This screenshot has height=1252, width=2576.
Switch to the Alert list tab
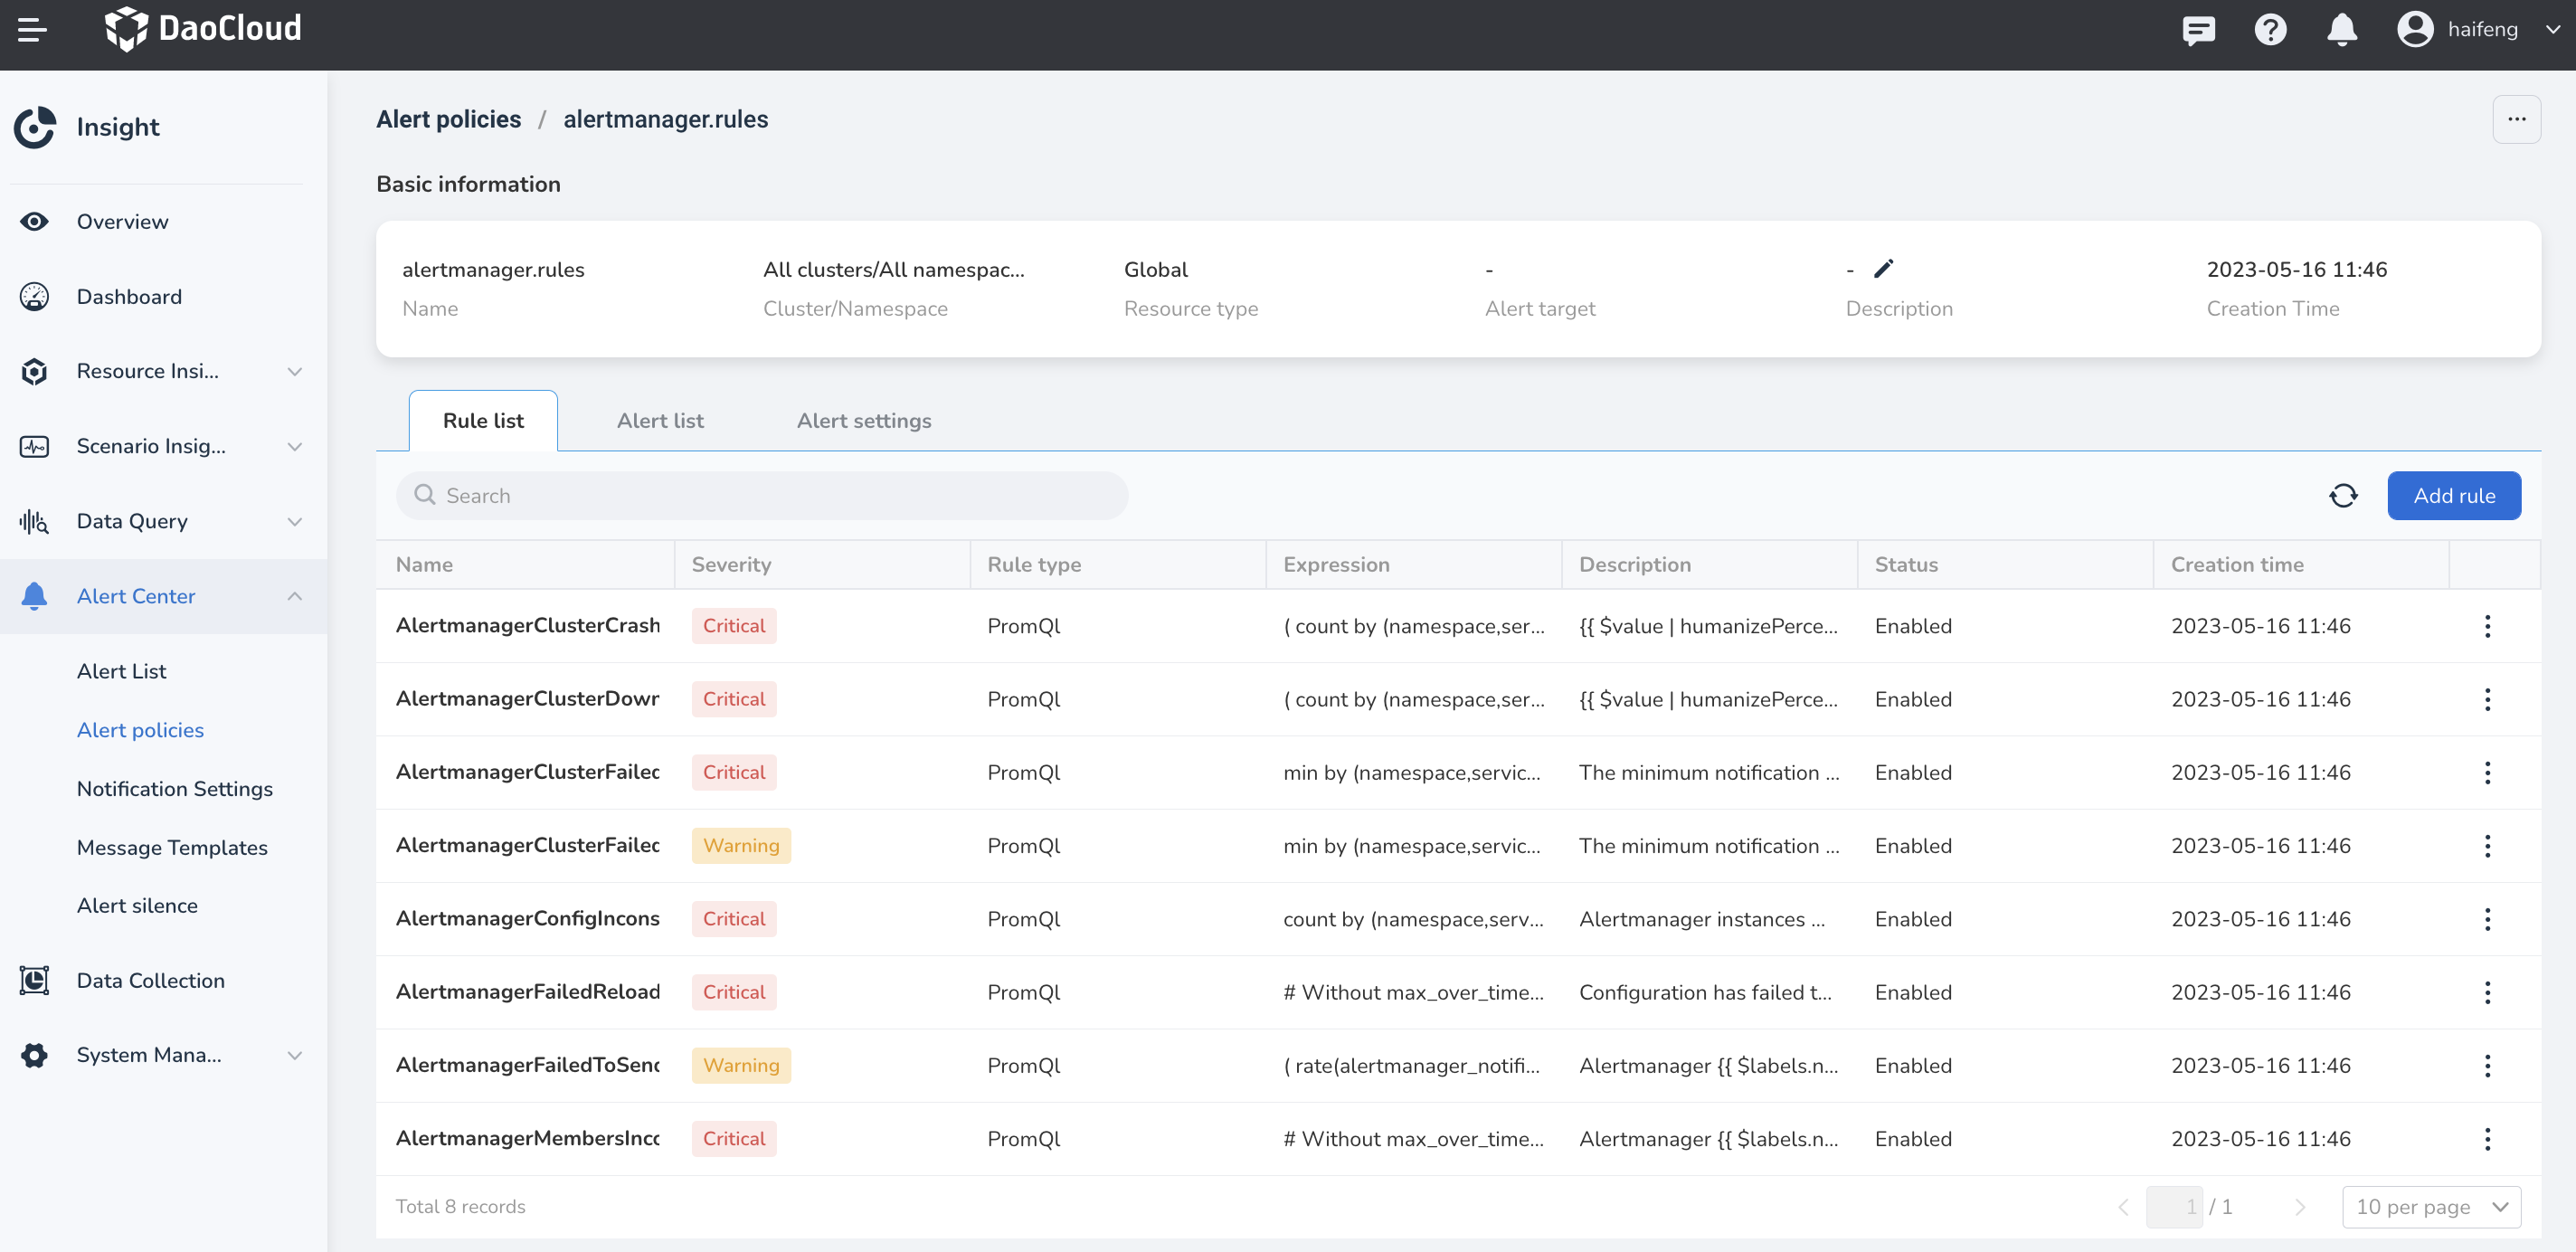[660, 421]
